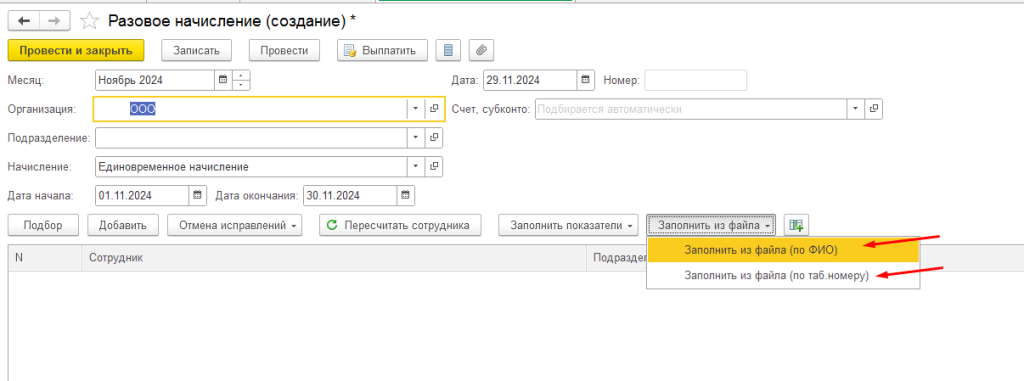The width and height of the screenshot is (1024, 381).
Task: Add a row with Добавить button
Action: point(123,225)
